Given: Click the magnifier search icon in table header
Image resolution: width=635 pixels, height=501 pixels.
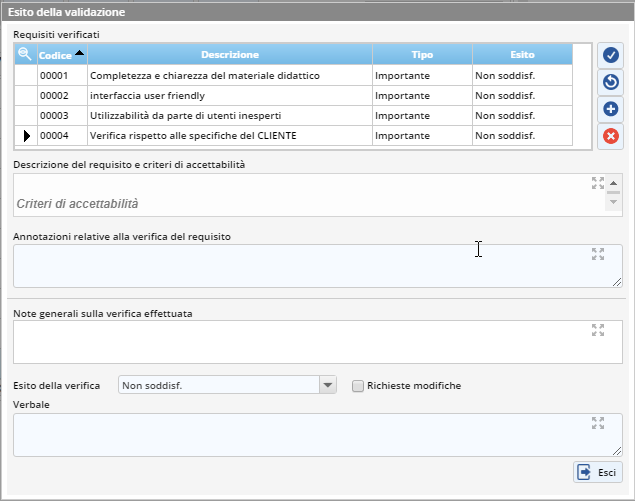Looking at the screenshot, I should [26, 54].
